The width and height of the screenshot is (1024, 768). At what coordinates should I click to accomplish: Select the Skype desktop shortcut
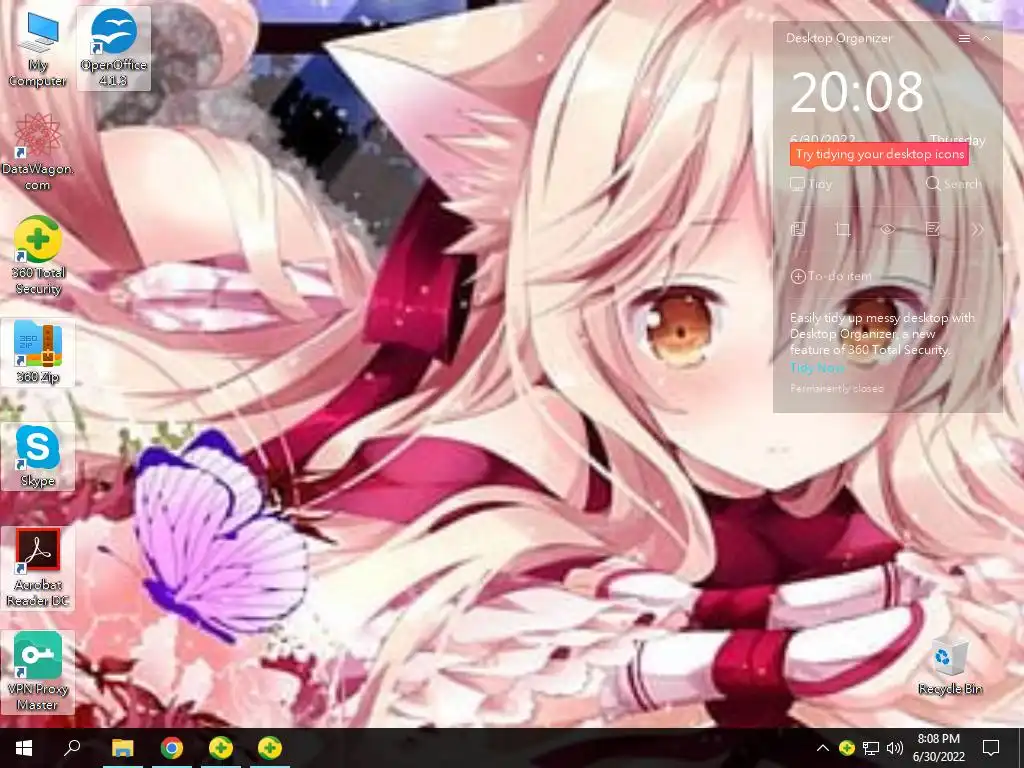(38, 456)
